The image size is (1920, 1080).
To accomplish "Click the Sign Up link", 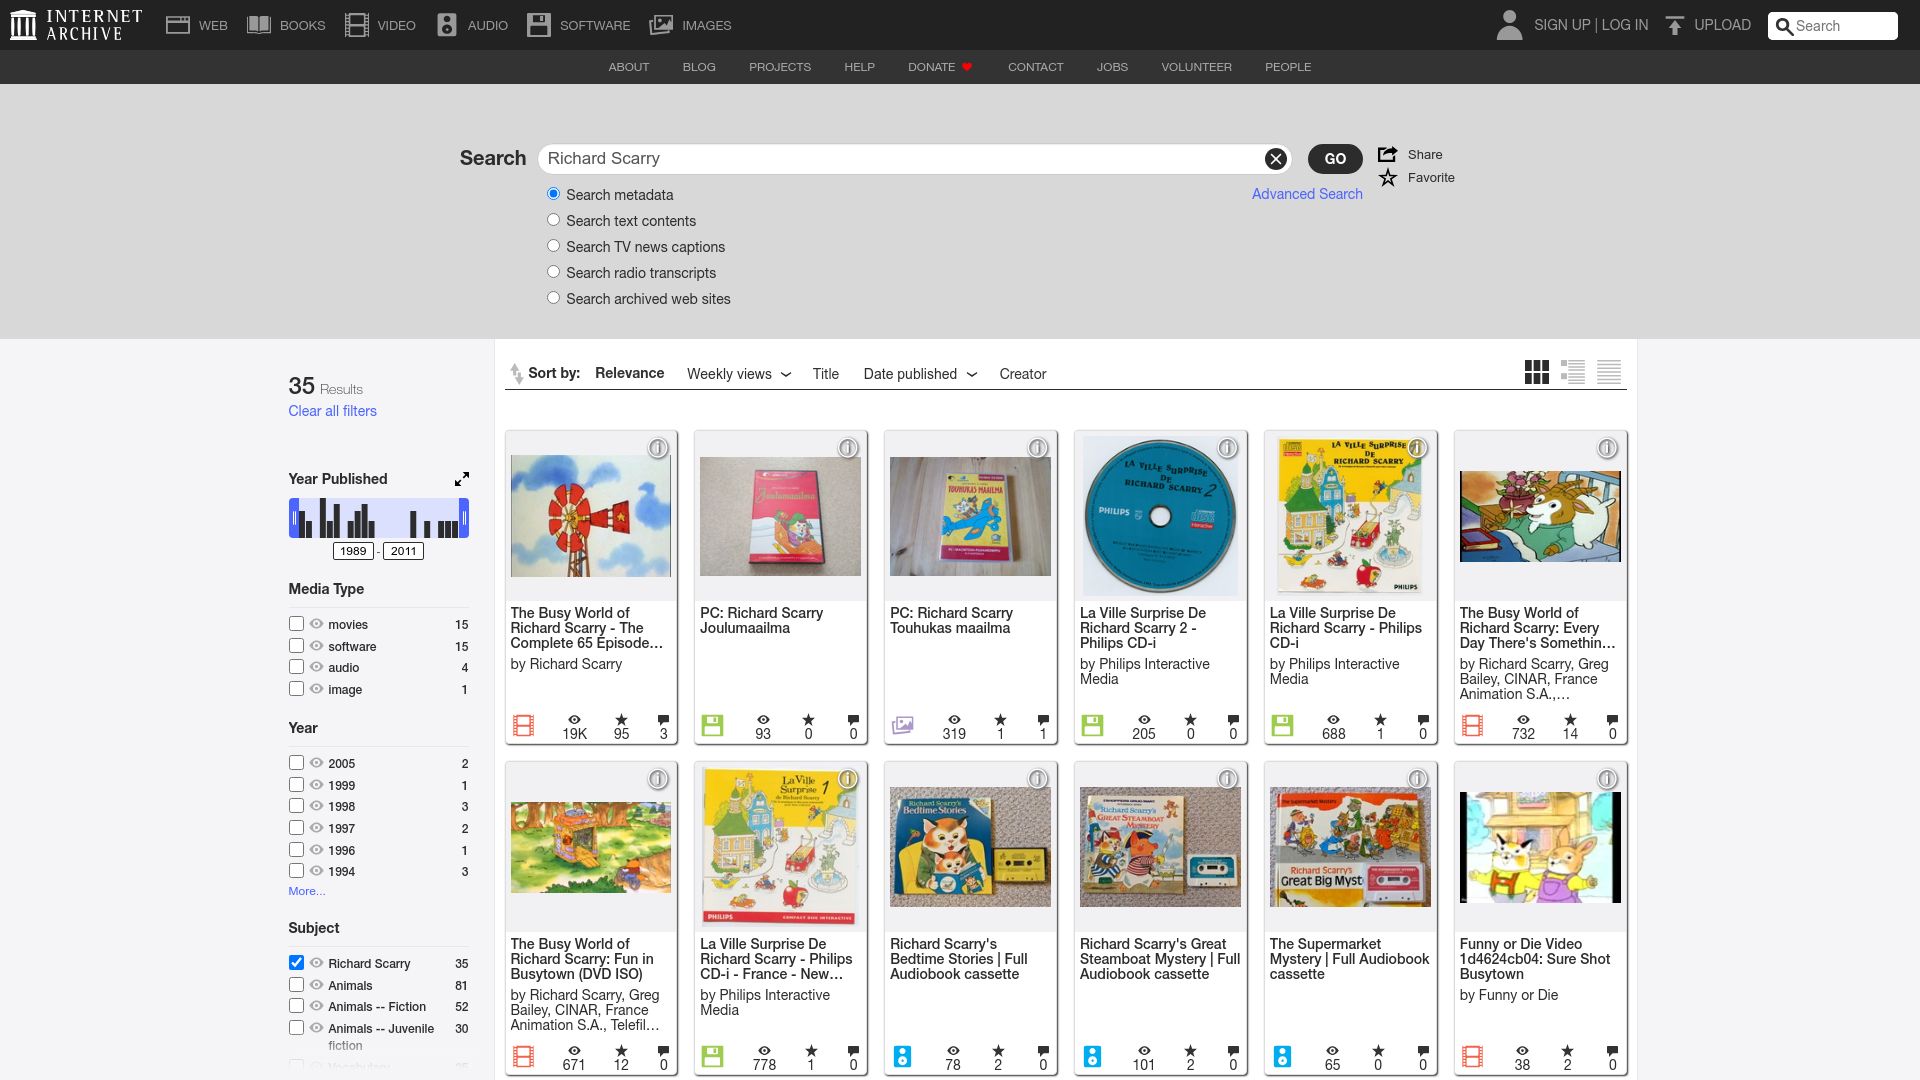I will (x=1562, y=25).
